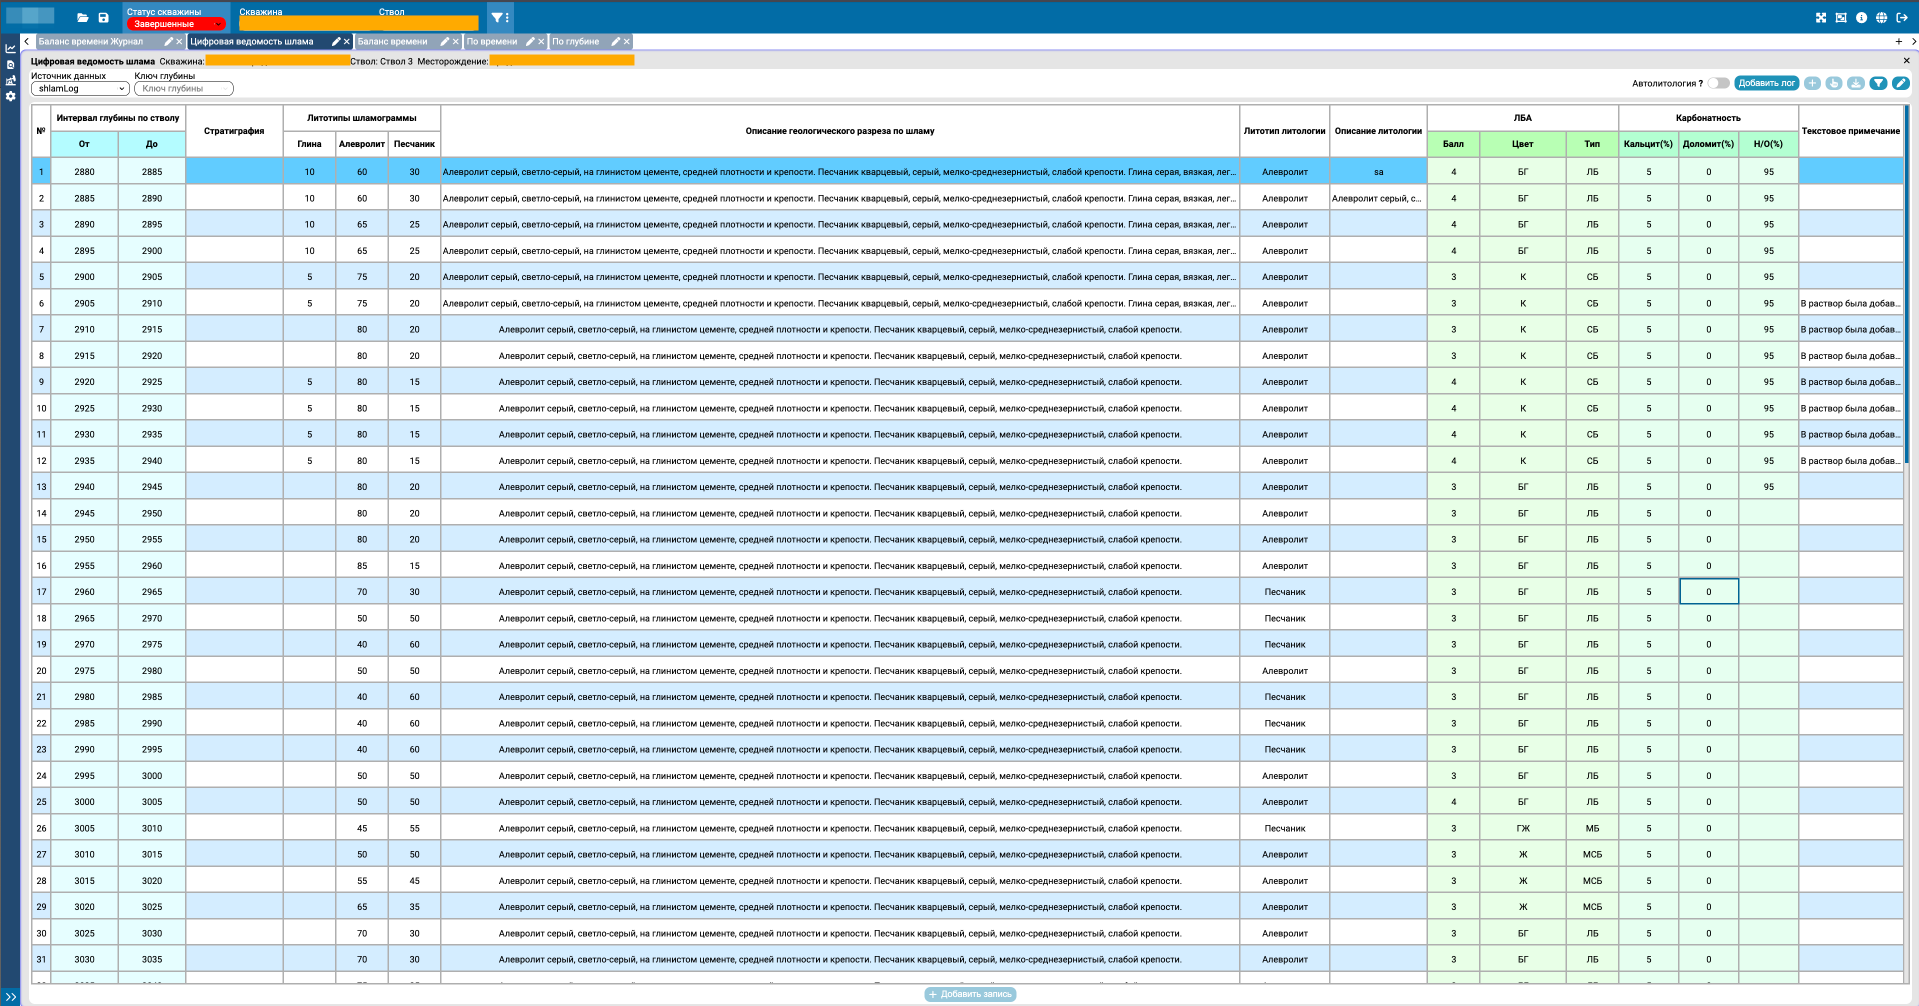The height and width of the screenshot is (1006, 1919).
Task: Switch to the По глубине tab
Action: (x=576, y=42)
